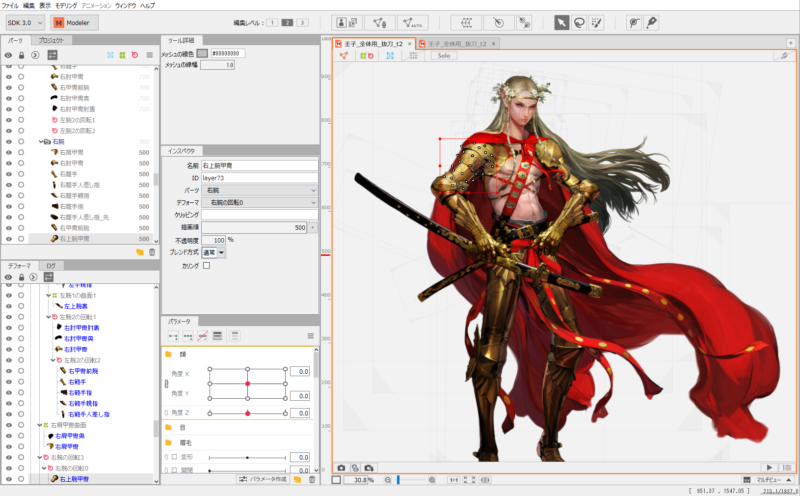Click the Modeler mode button
The height and width of the screenshot is (496, 800).
click(74, 22)
